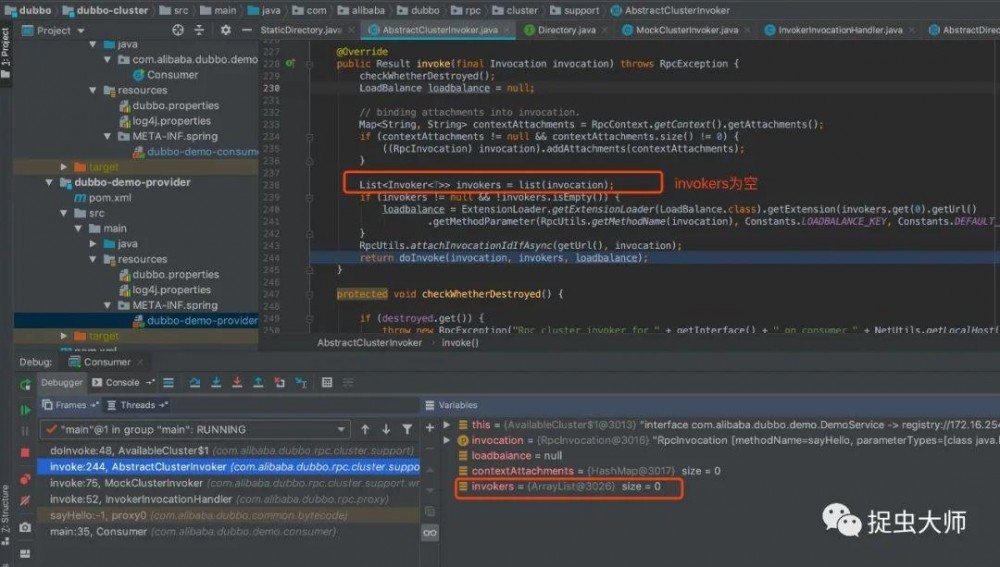Click the Step Into debugger icon
The height and width of the screenshot is (567, 1000).
tap(216, 383)
